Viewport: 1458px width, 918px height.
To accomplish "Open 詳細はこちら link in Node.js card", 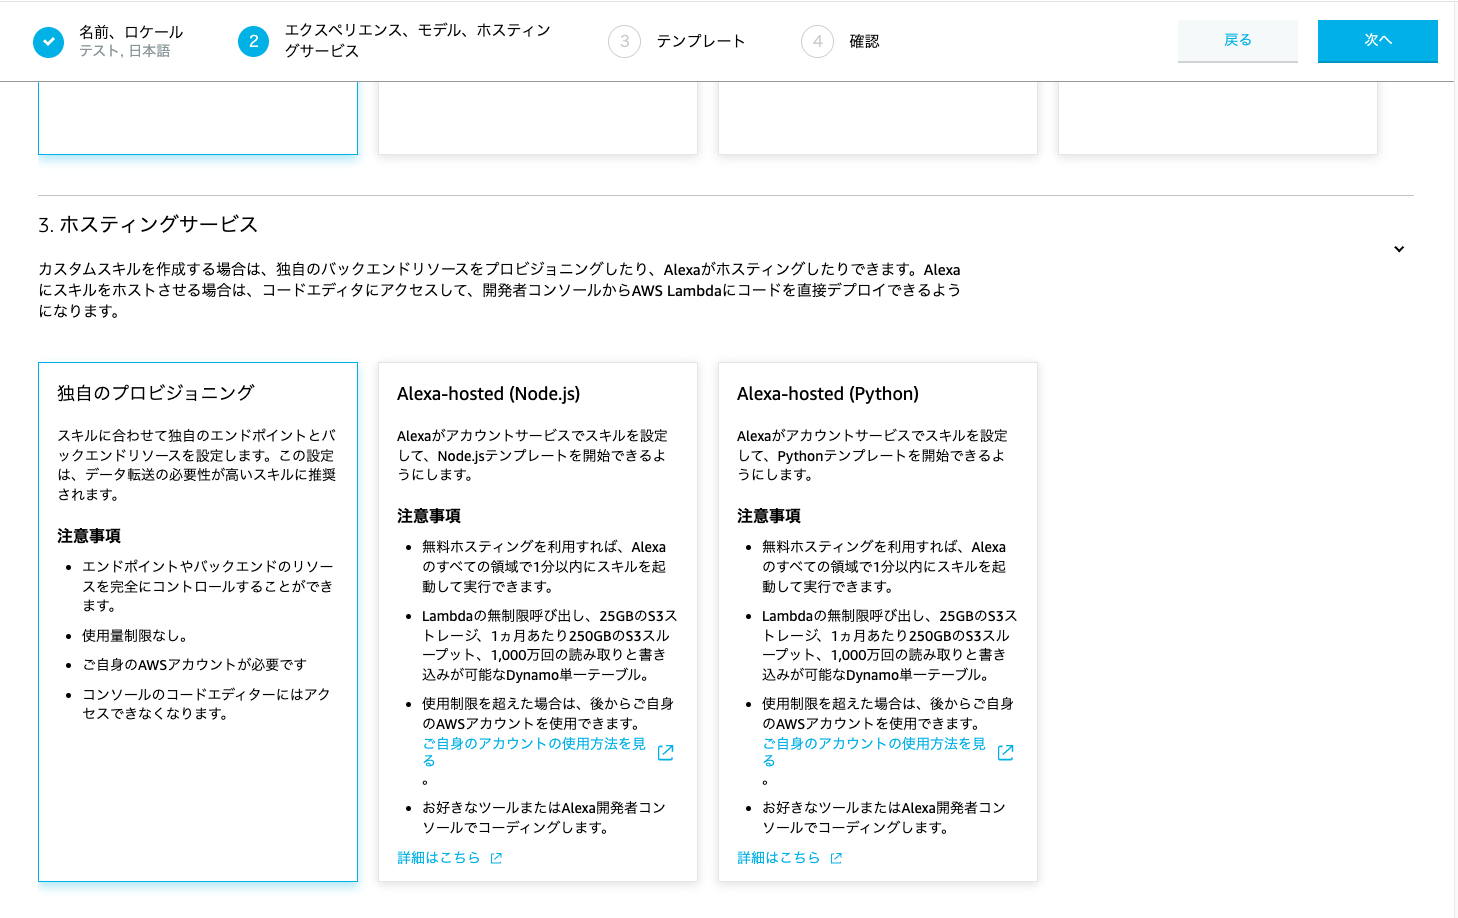I will click(x=439, y=858).
